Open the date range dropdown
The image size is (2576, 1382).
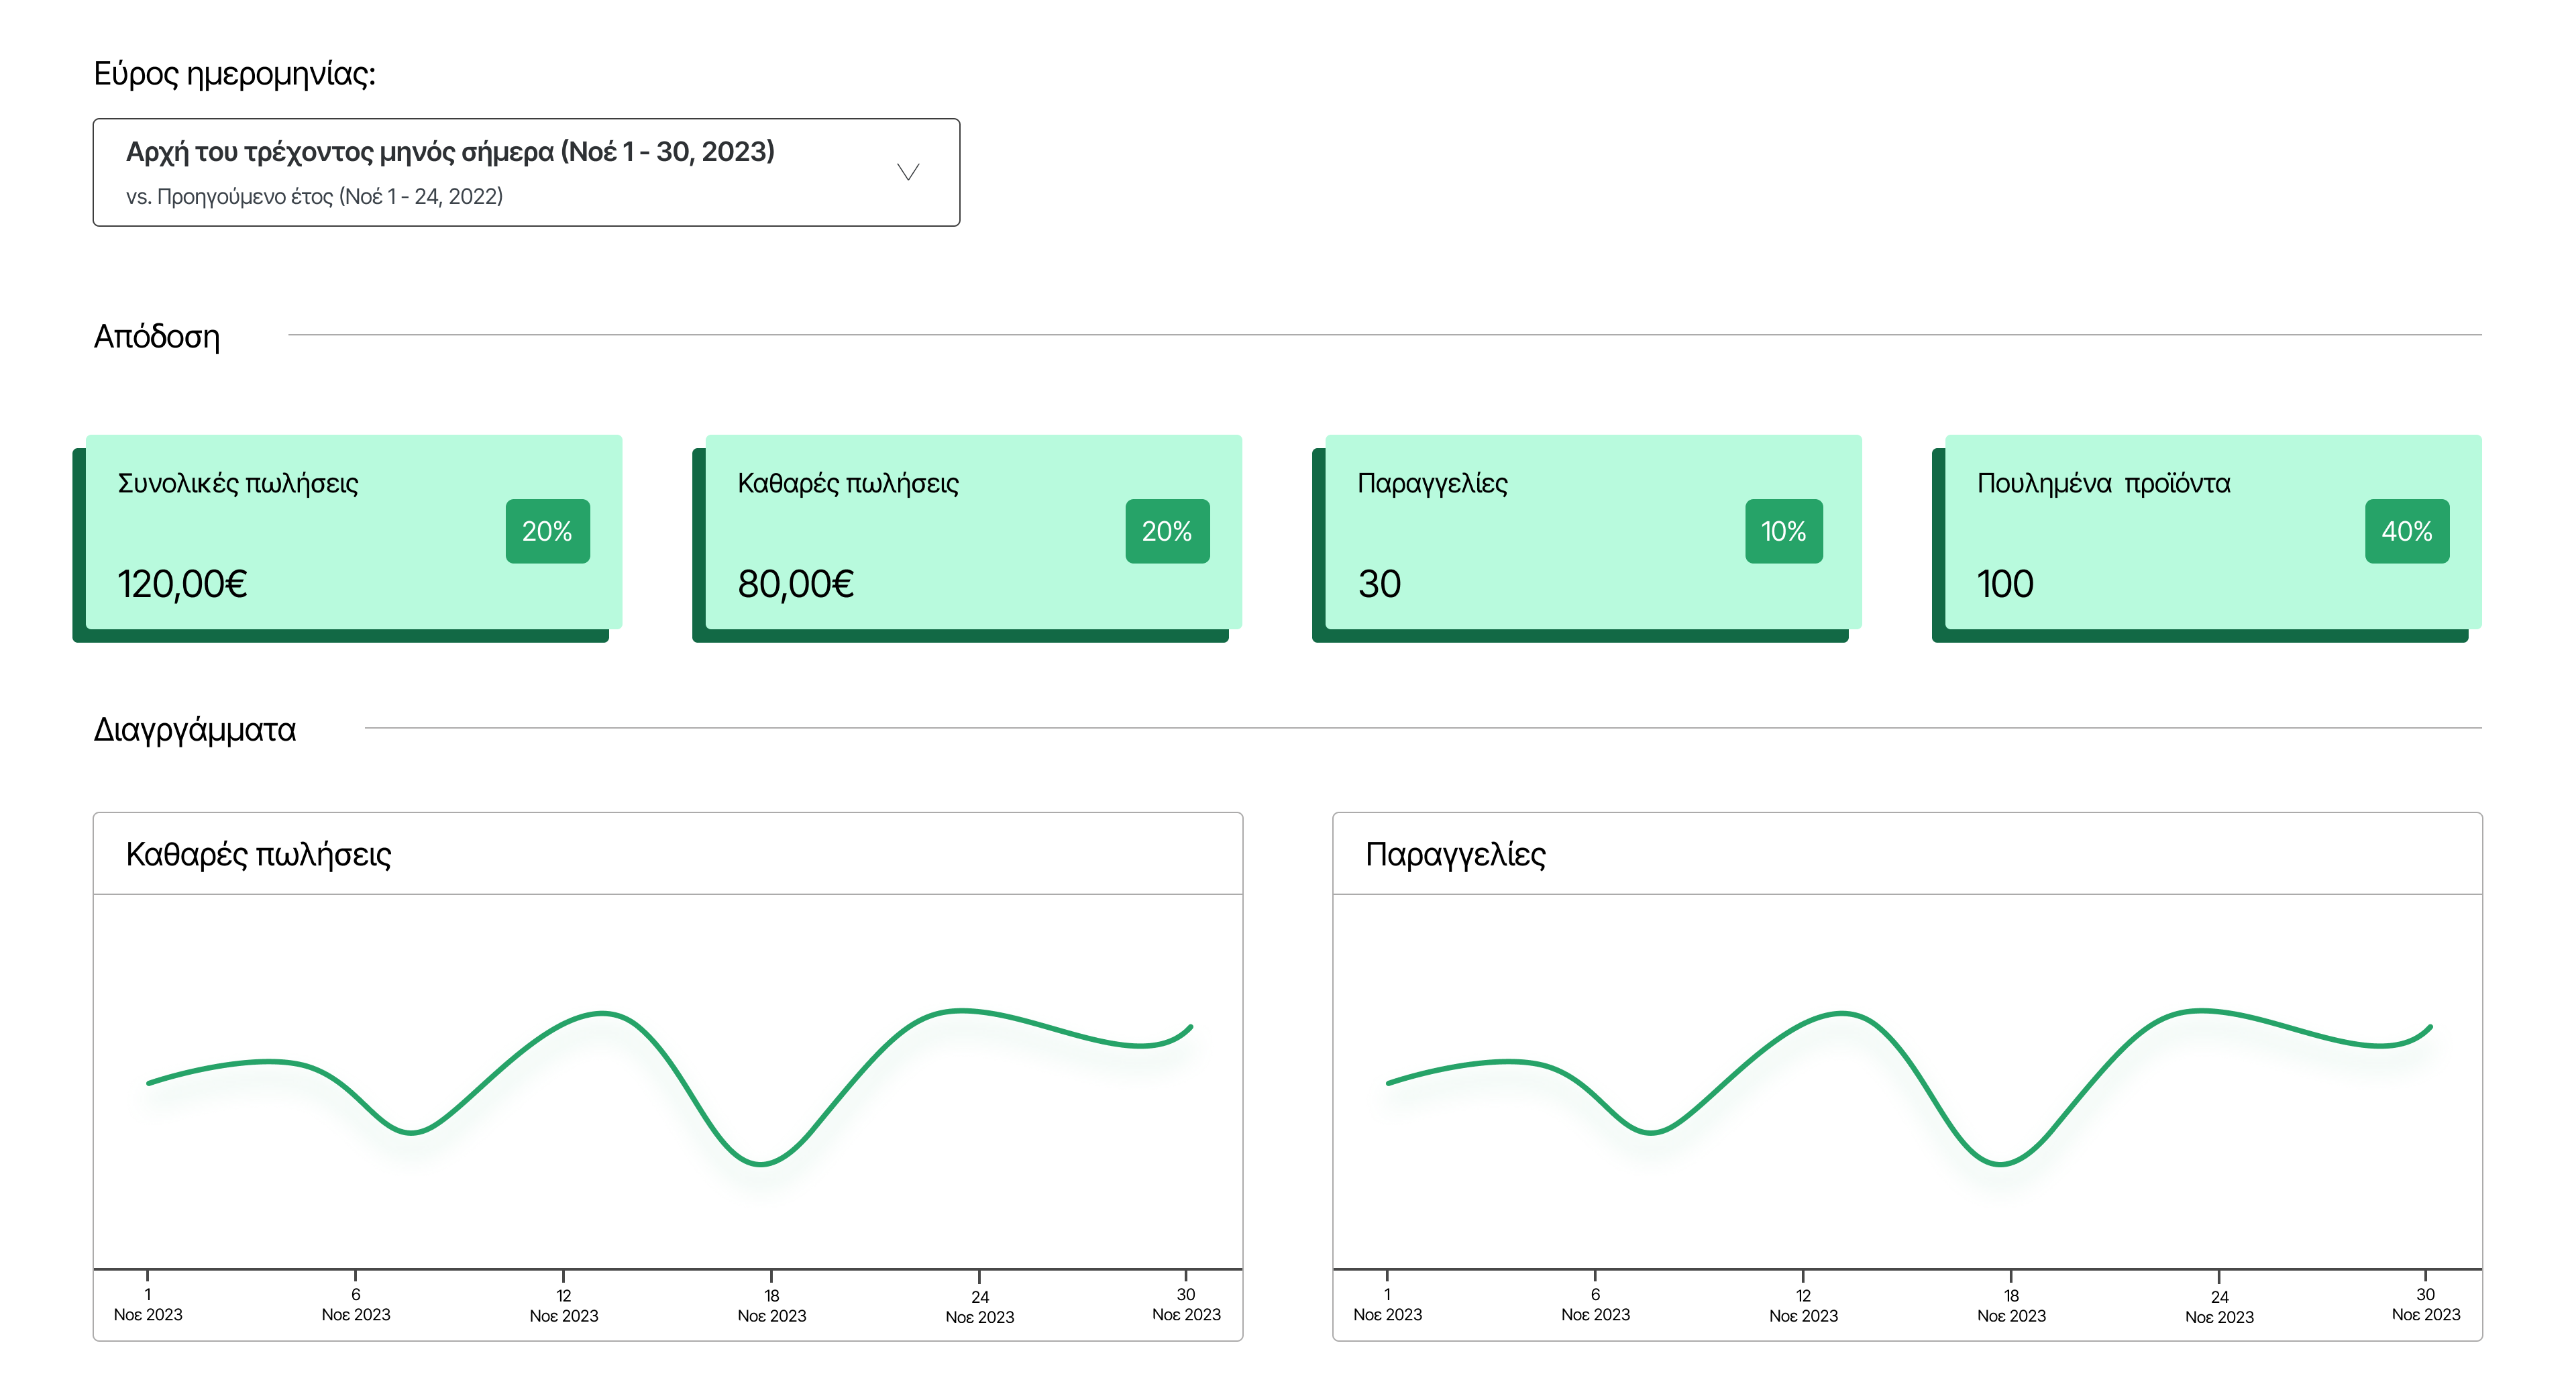coord(526,172)
